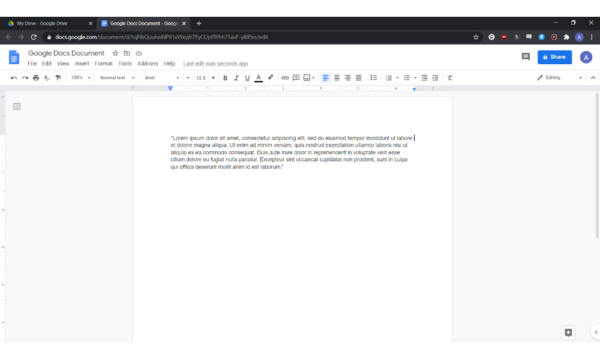Decrease the paragraph indent
This screenshot has height=360, width=600.
pyautogui.click(x=424, y=78)
